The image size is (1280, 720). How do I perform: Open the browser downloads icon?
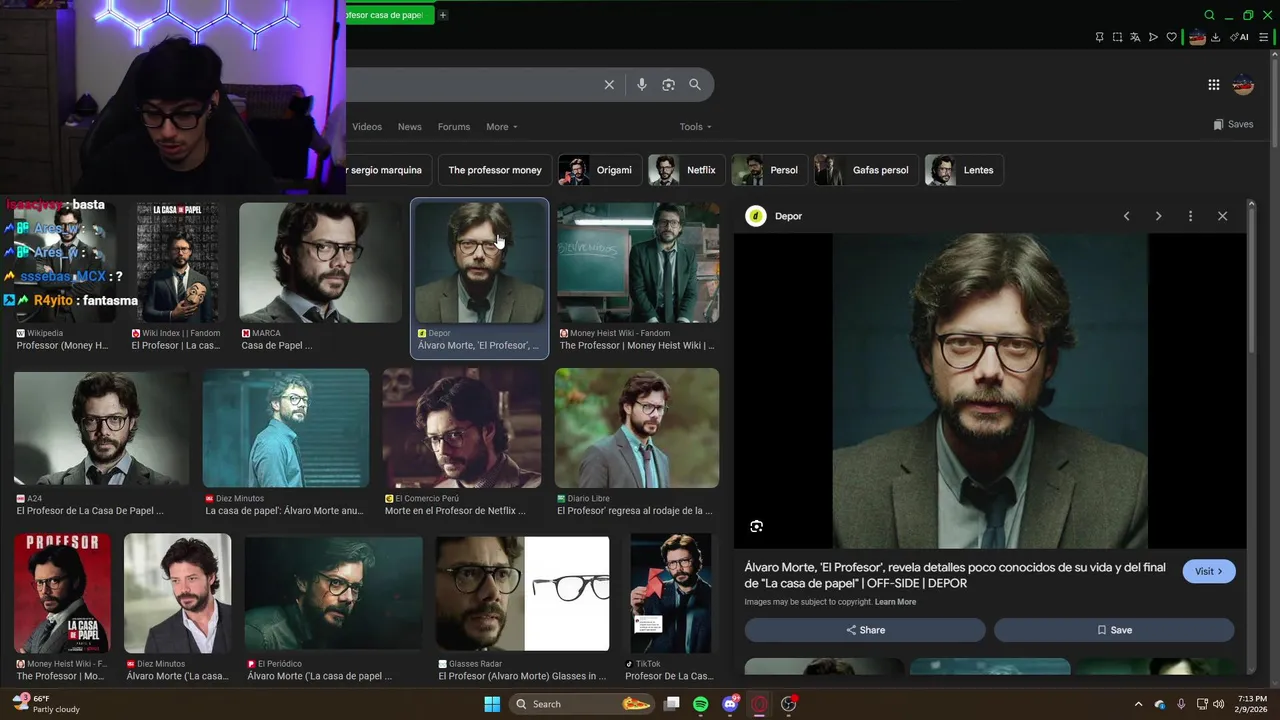click(1215, 37)
